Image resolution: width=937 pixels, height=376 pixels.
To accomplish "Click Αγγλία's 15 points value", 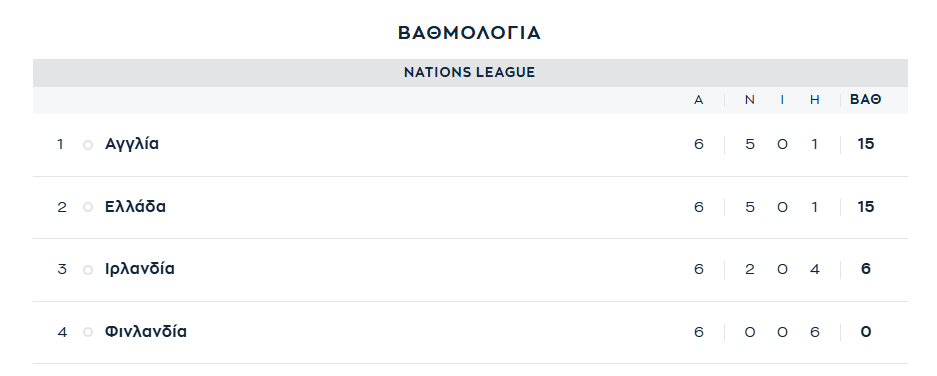I will pos(865,144).
